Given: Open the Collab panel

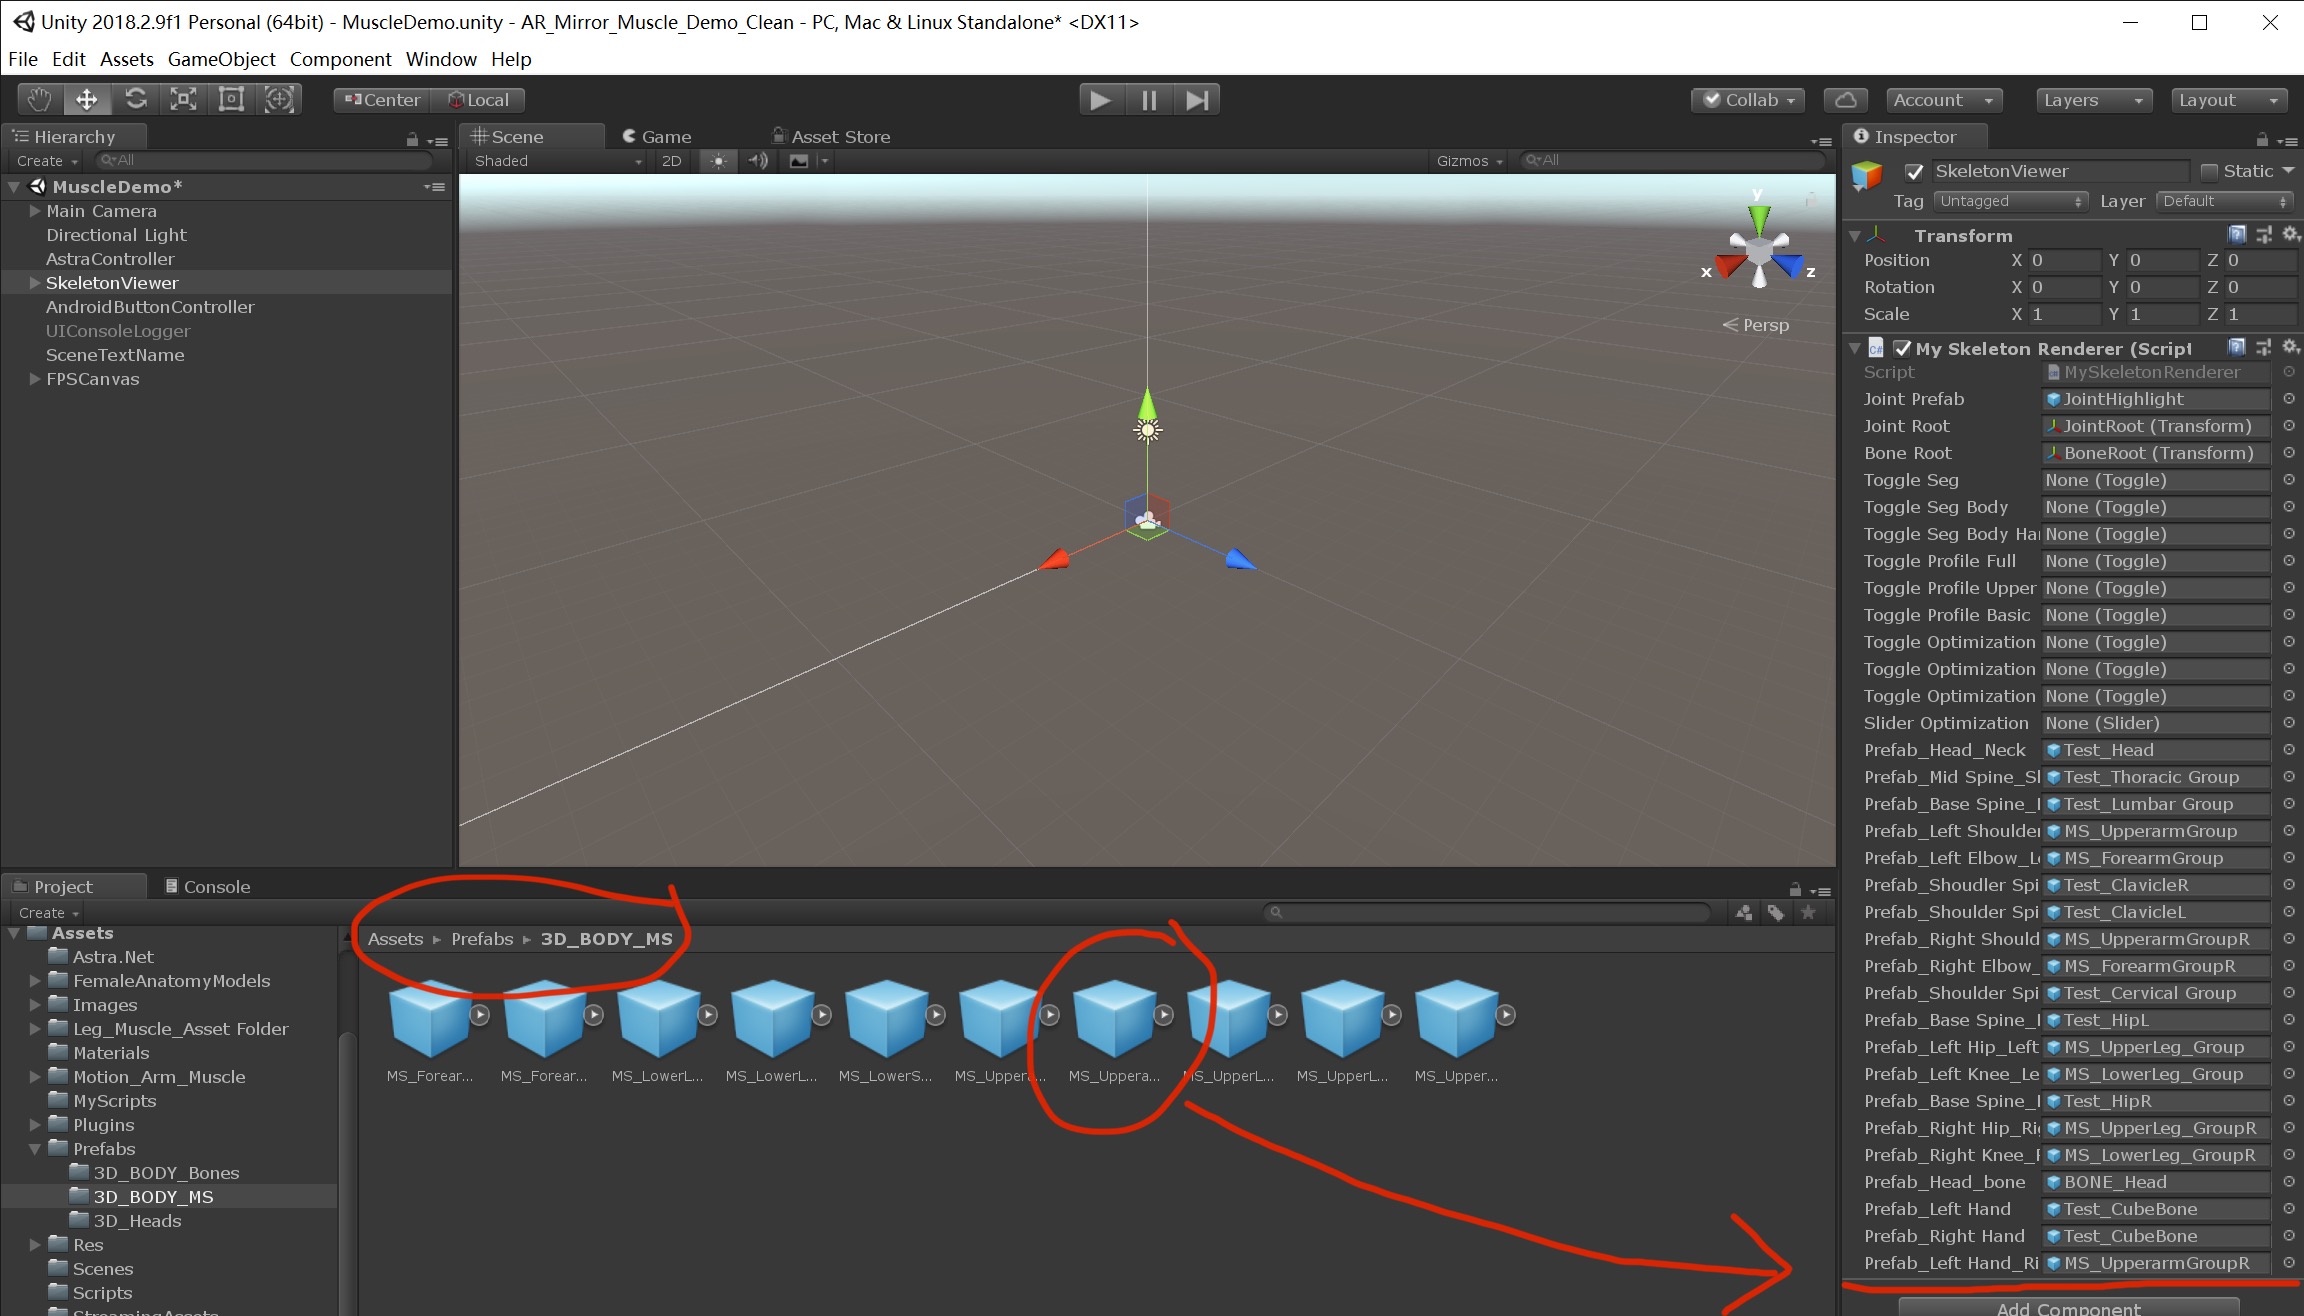Looking at the screenshot, I should (1746, 99).
